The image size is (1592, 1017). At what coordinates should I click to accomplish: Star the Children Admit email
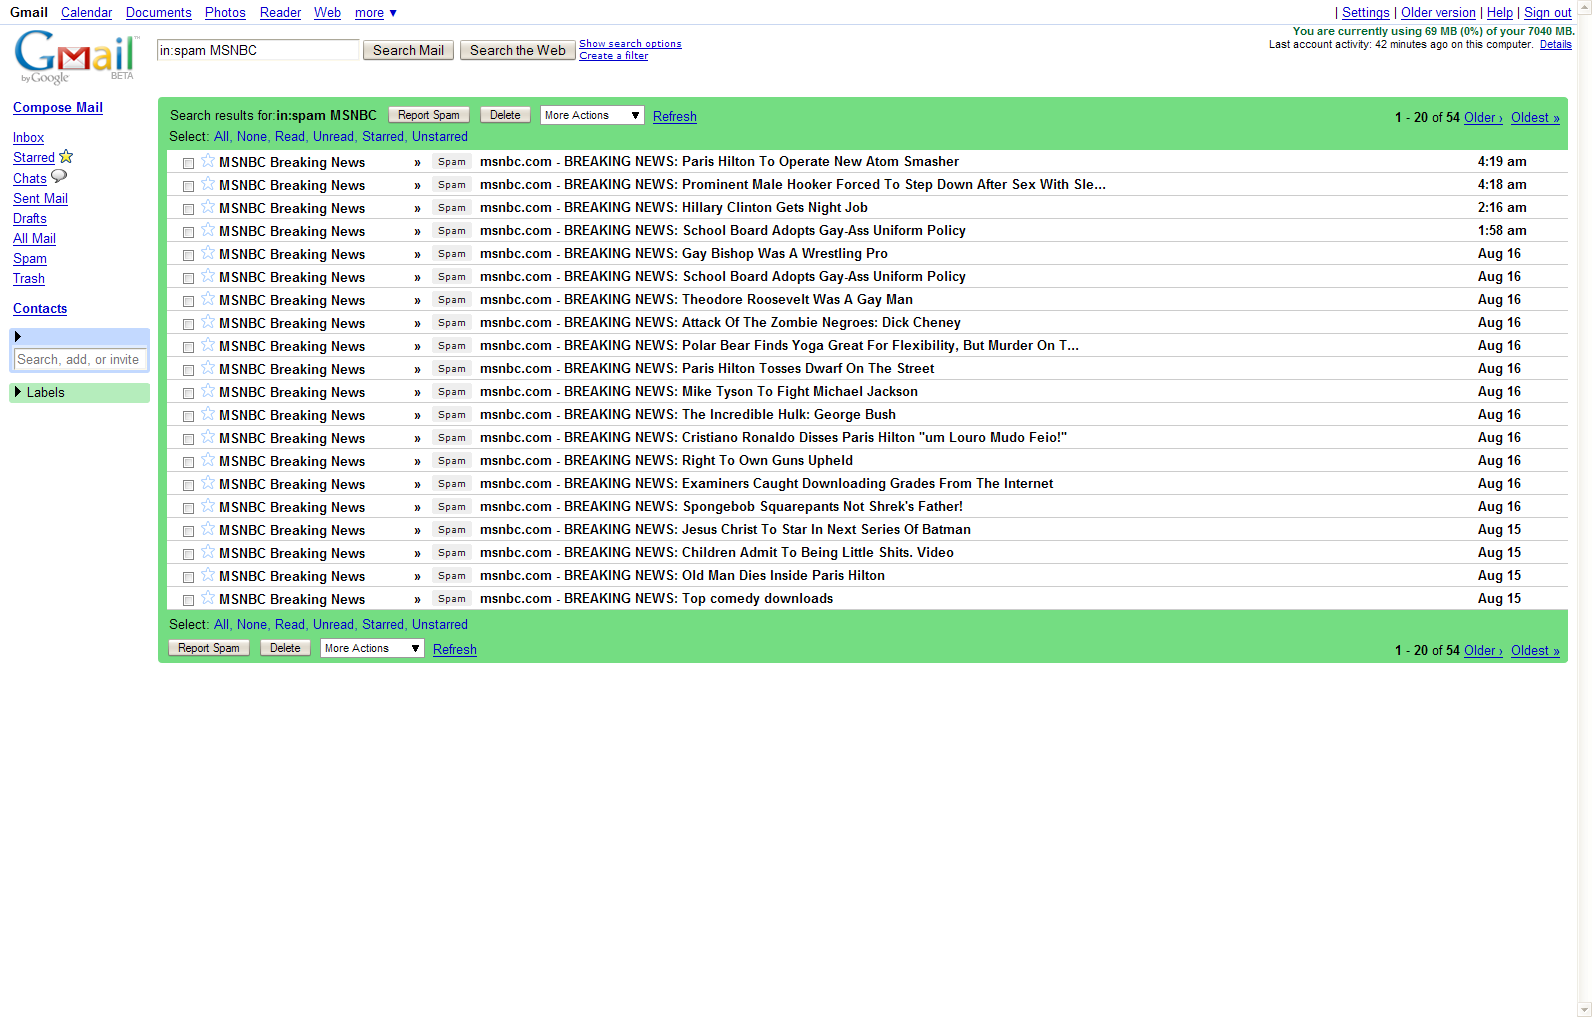pyautogui.click(x=208, y=551)
